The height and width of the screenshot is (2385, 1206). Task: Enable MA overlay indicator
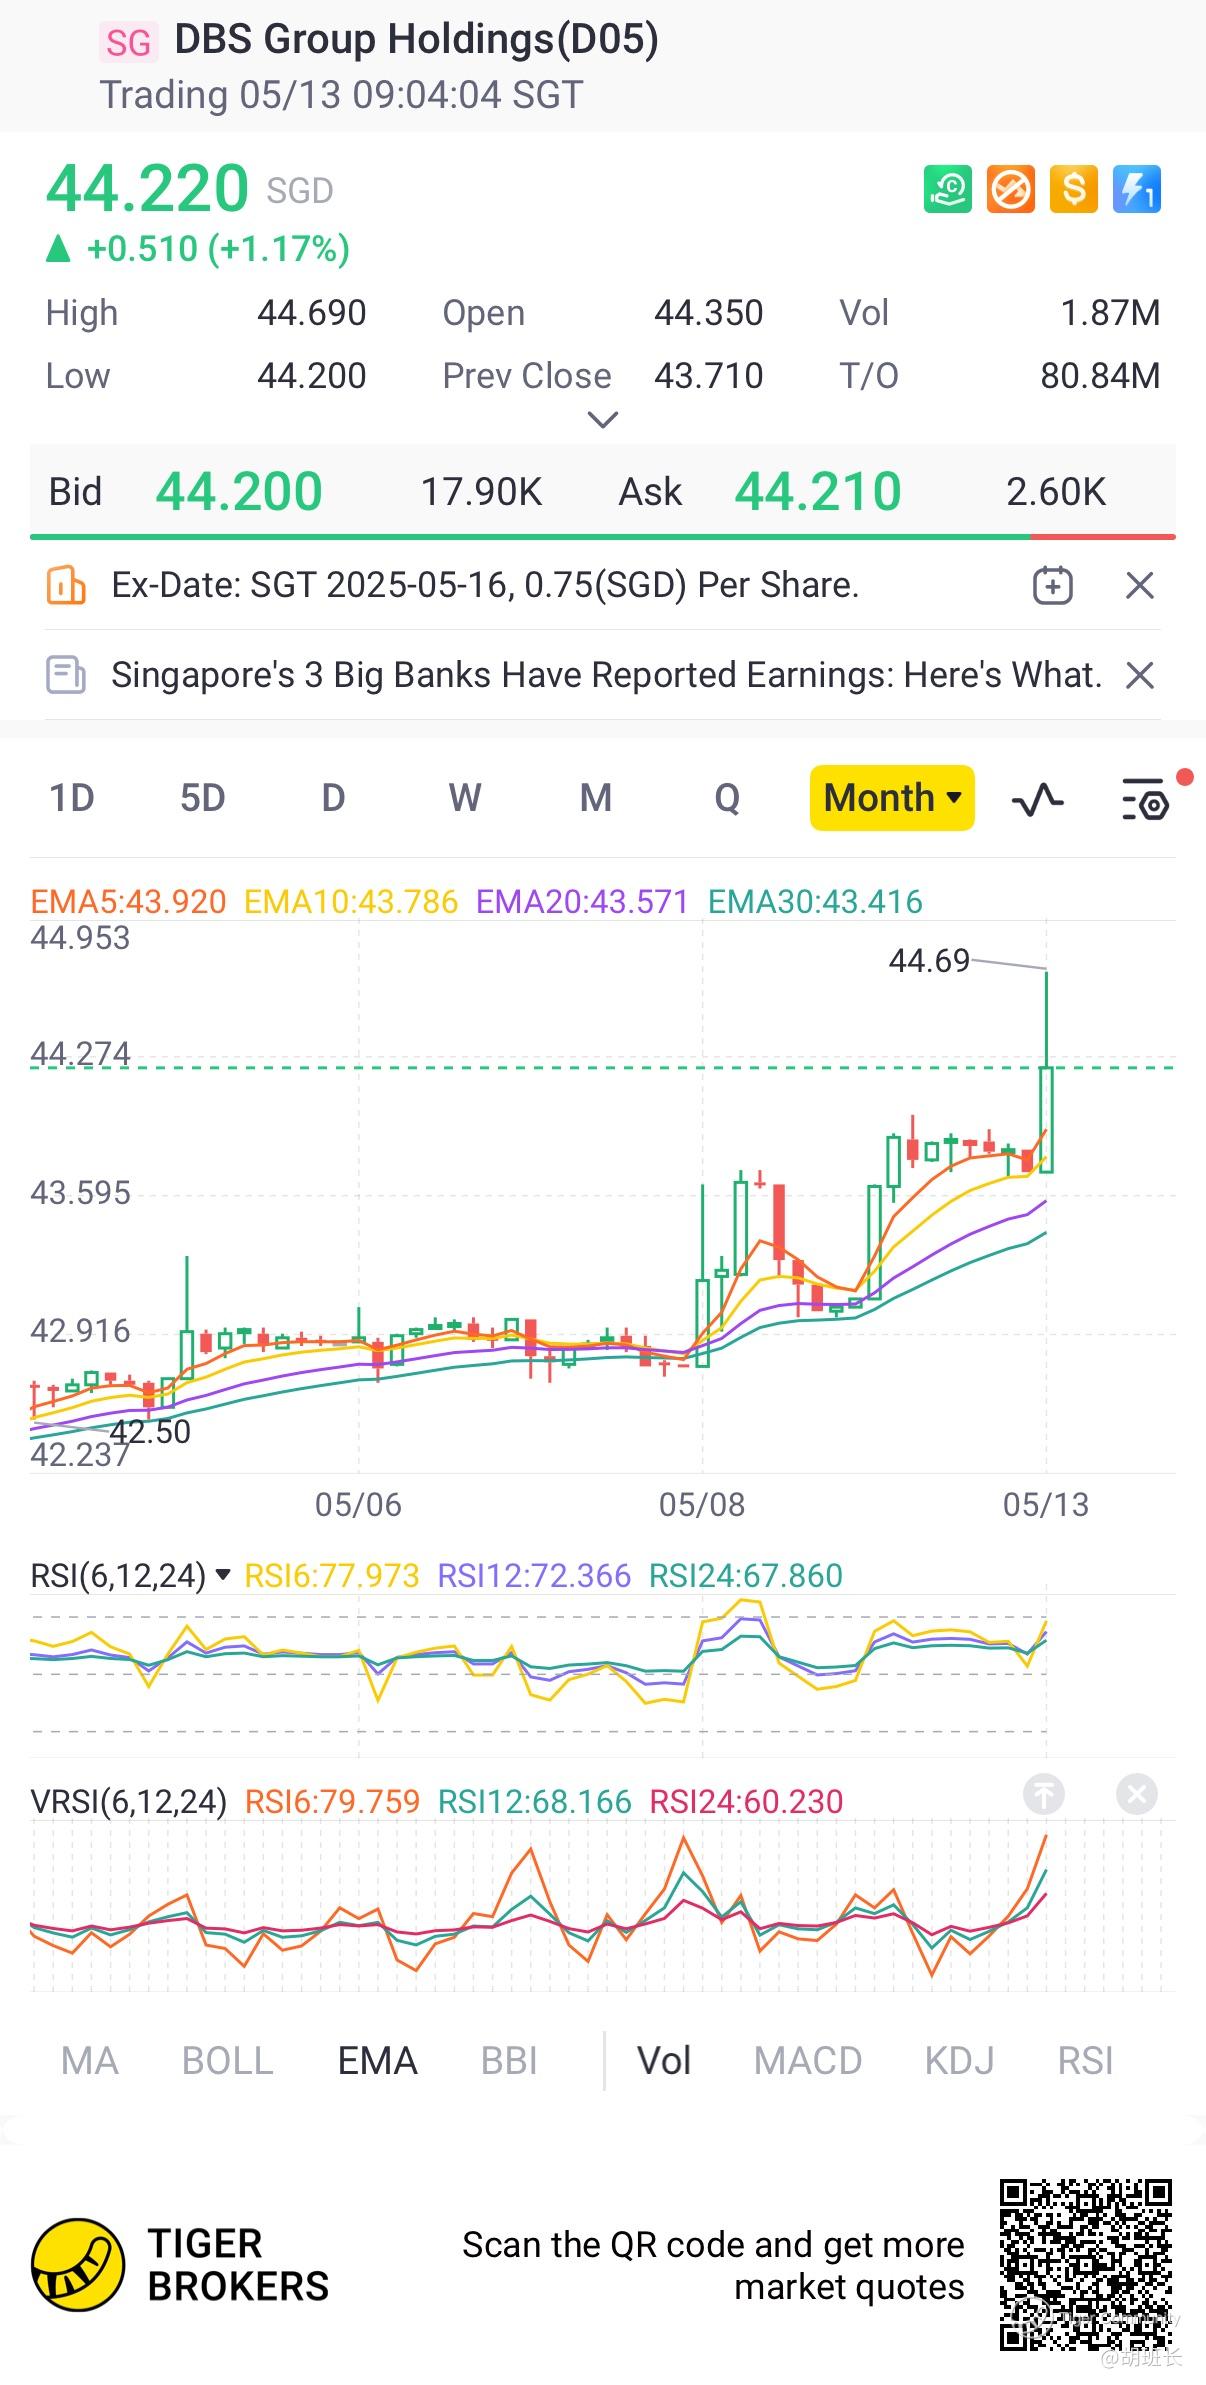coord(90,2061)
